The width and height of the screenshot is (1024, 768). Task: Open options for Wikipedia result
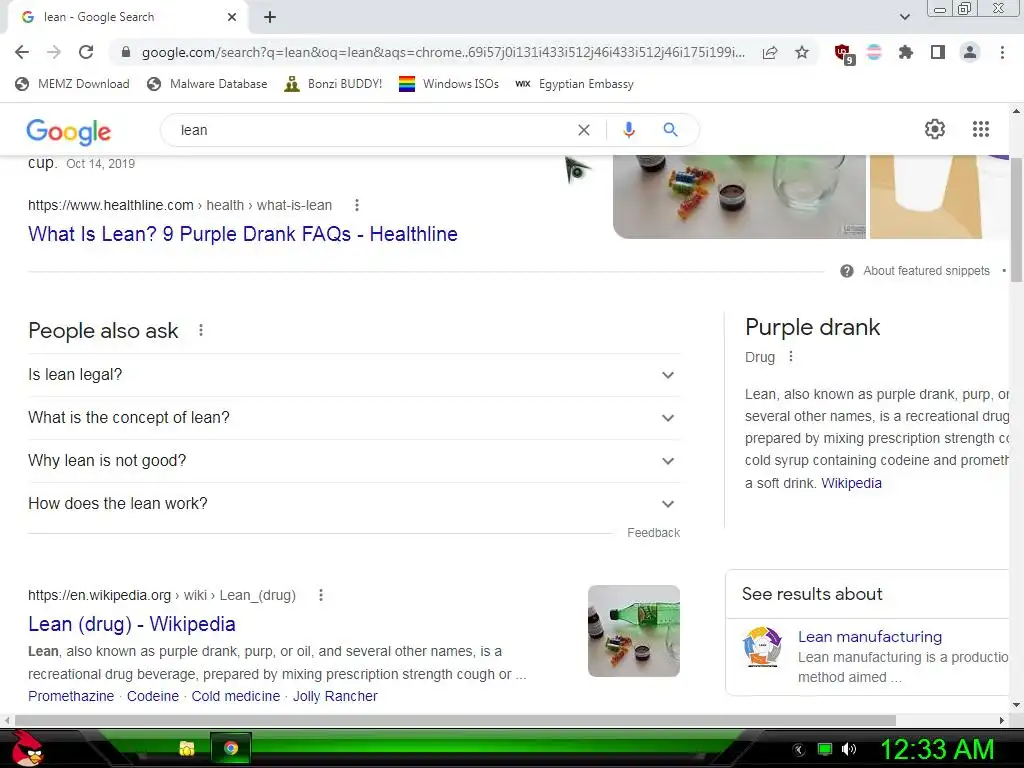[x=321, y=595]
